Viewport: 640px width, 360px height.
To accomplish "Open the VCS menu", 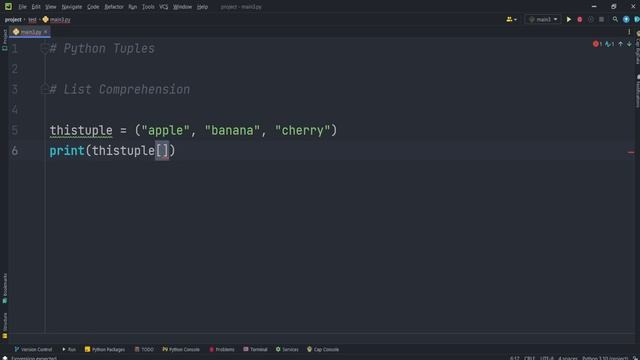I will coord(164,7).
